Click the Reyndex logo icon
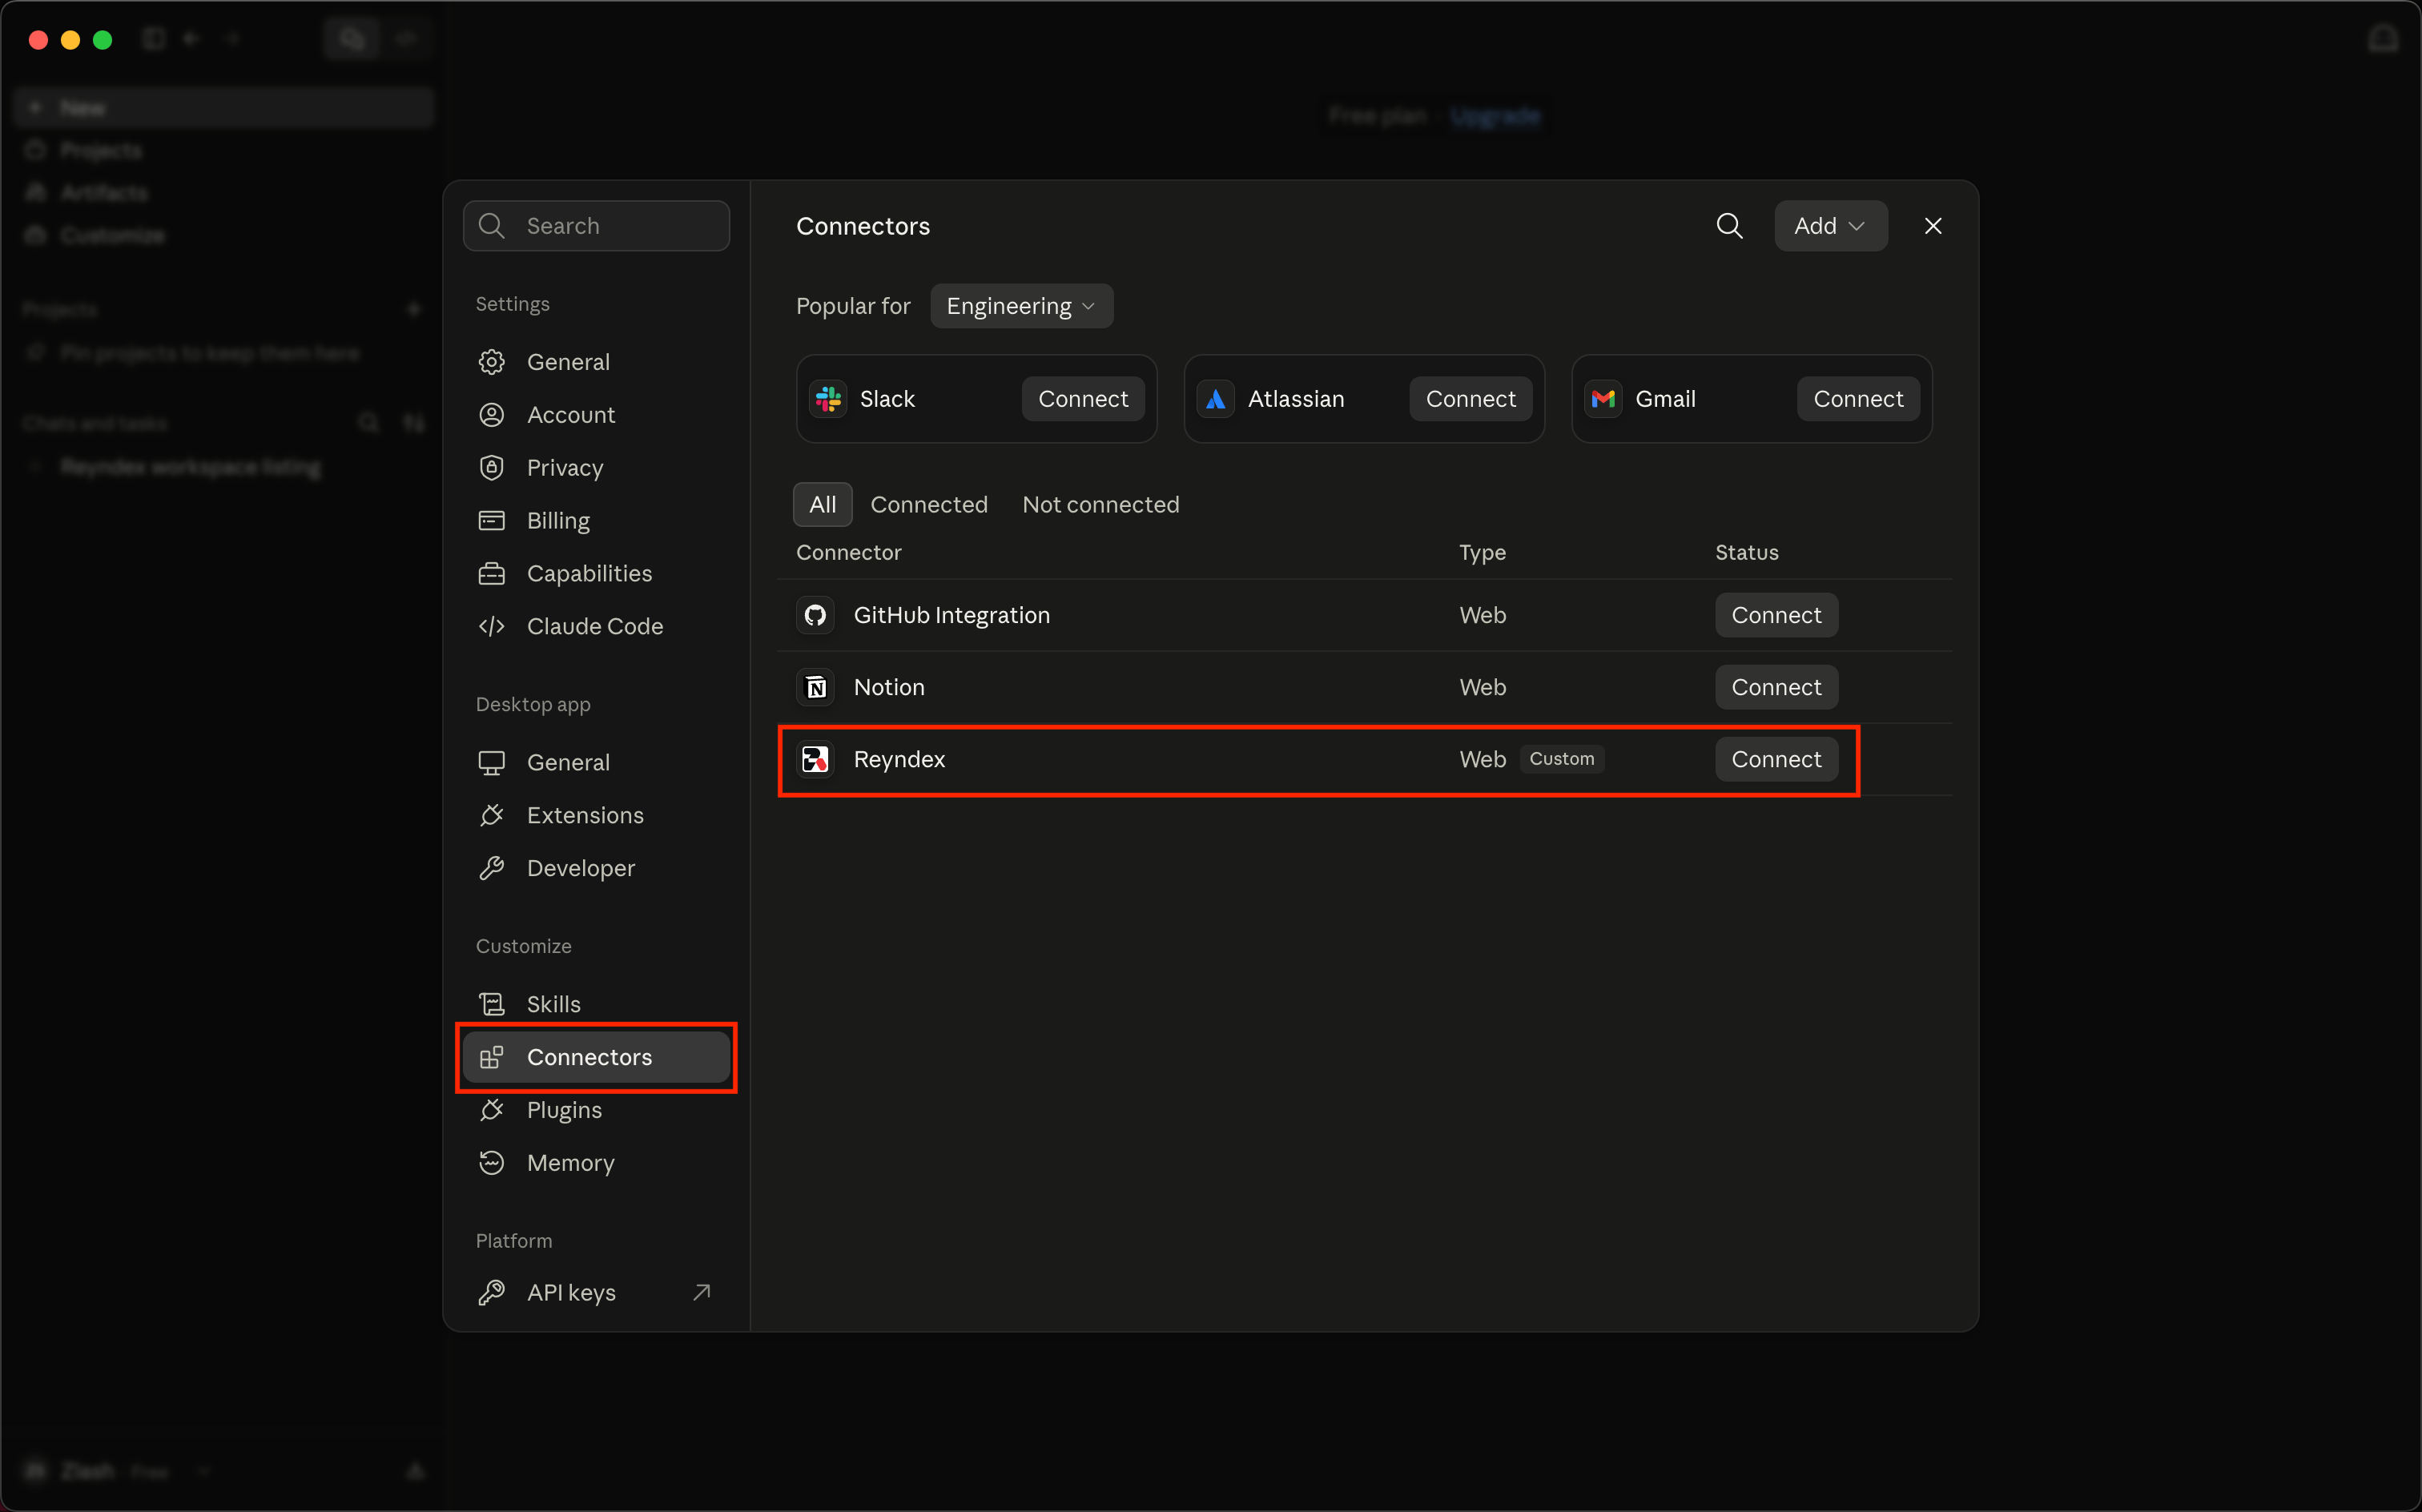The image size is (2422, 1512). pos(815,759)
